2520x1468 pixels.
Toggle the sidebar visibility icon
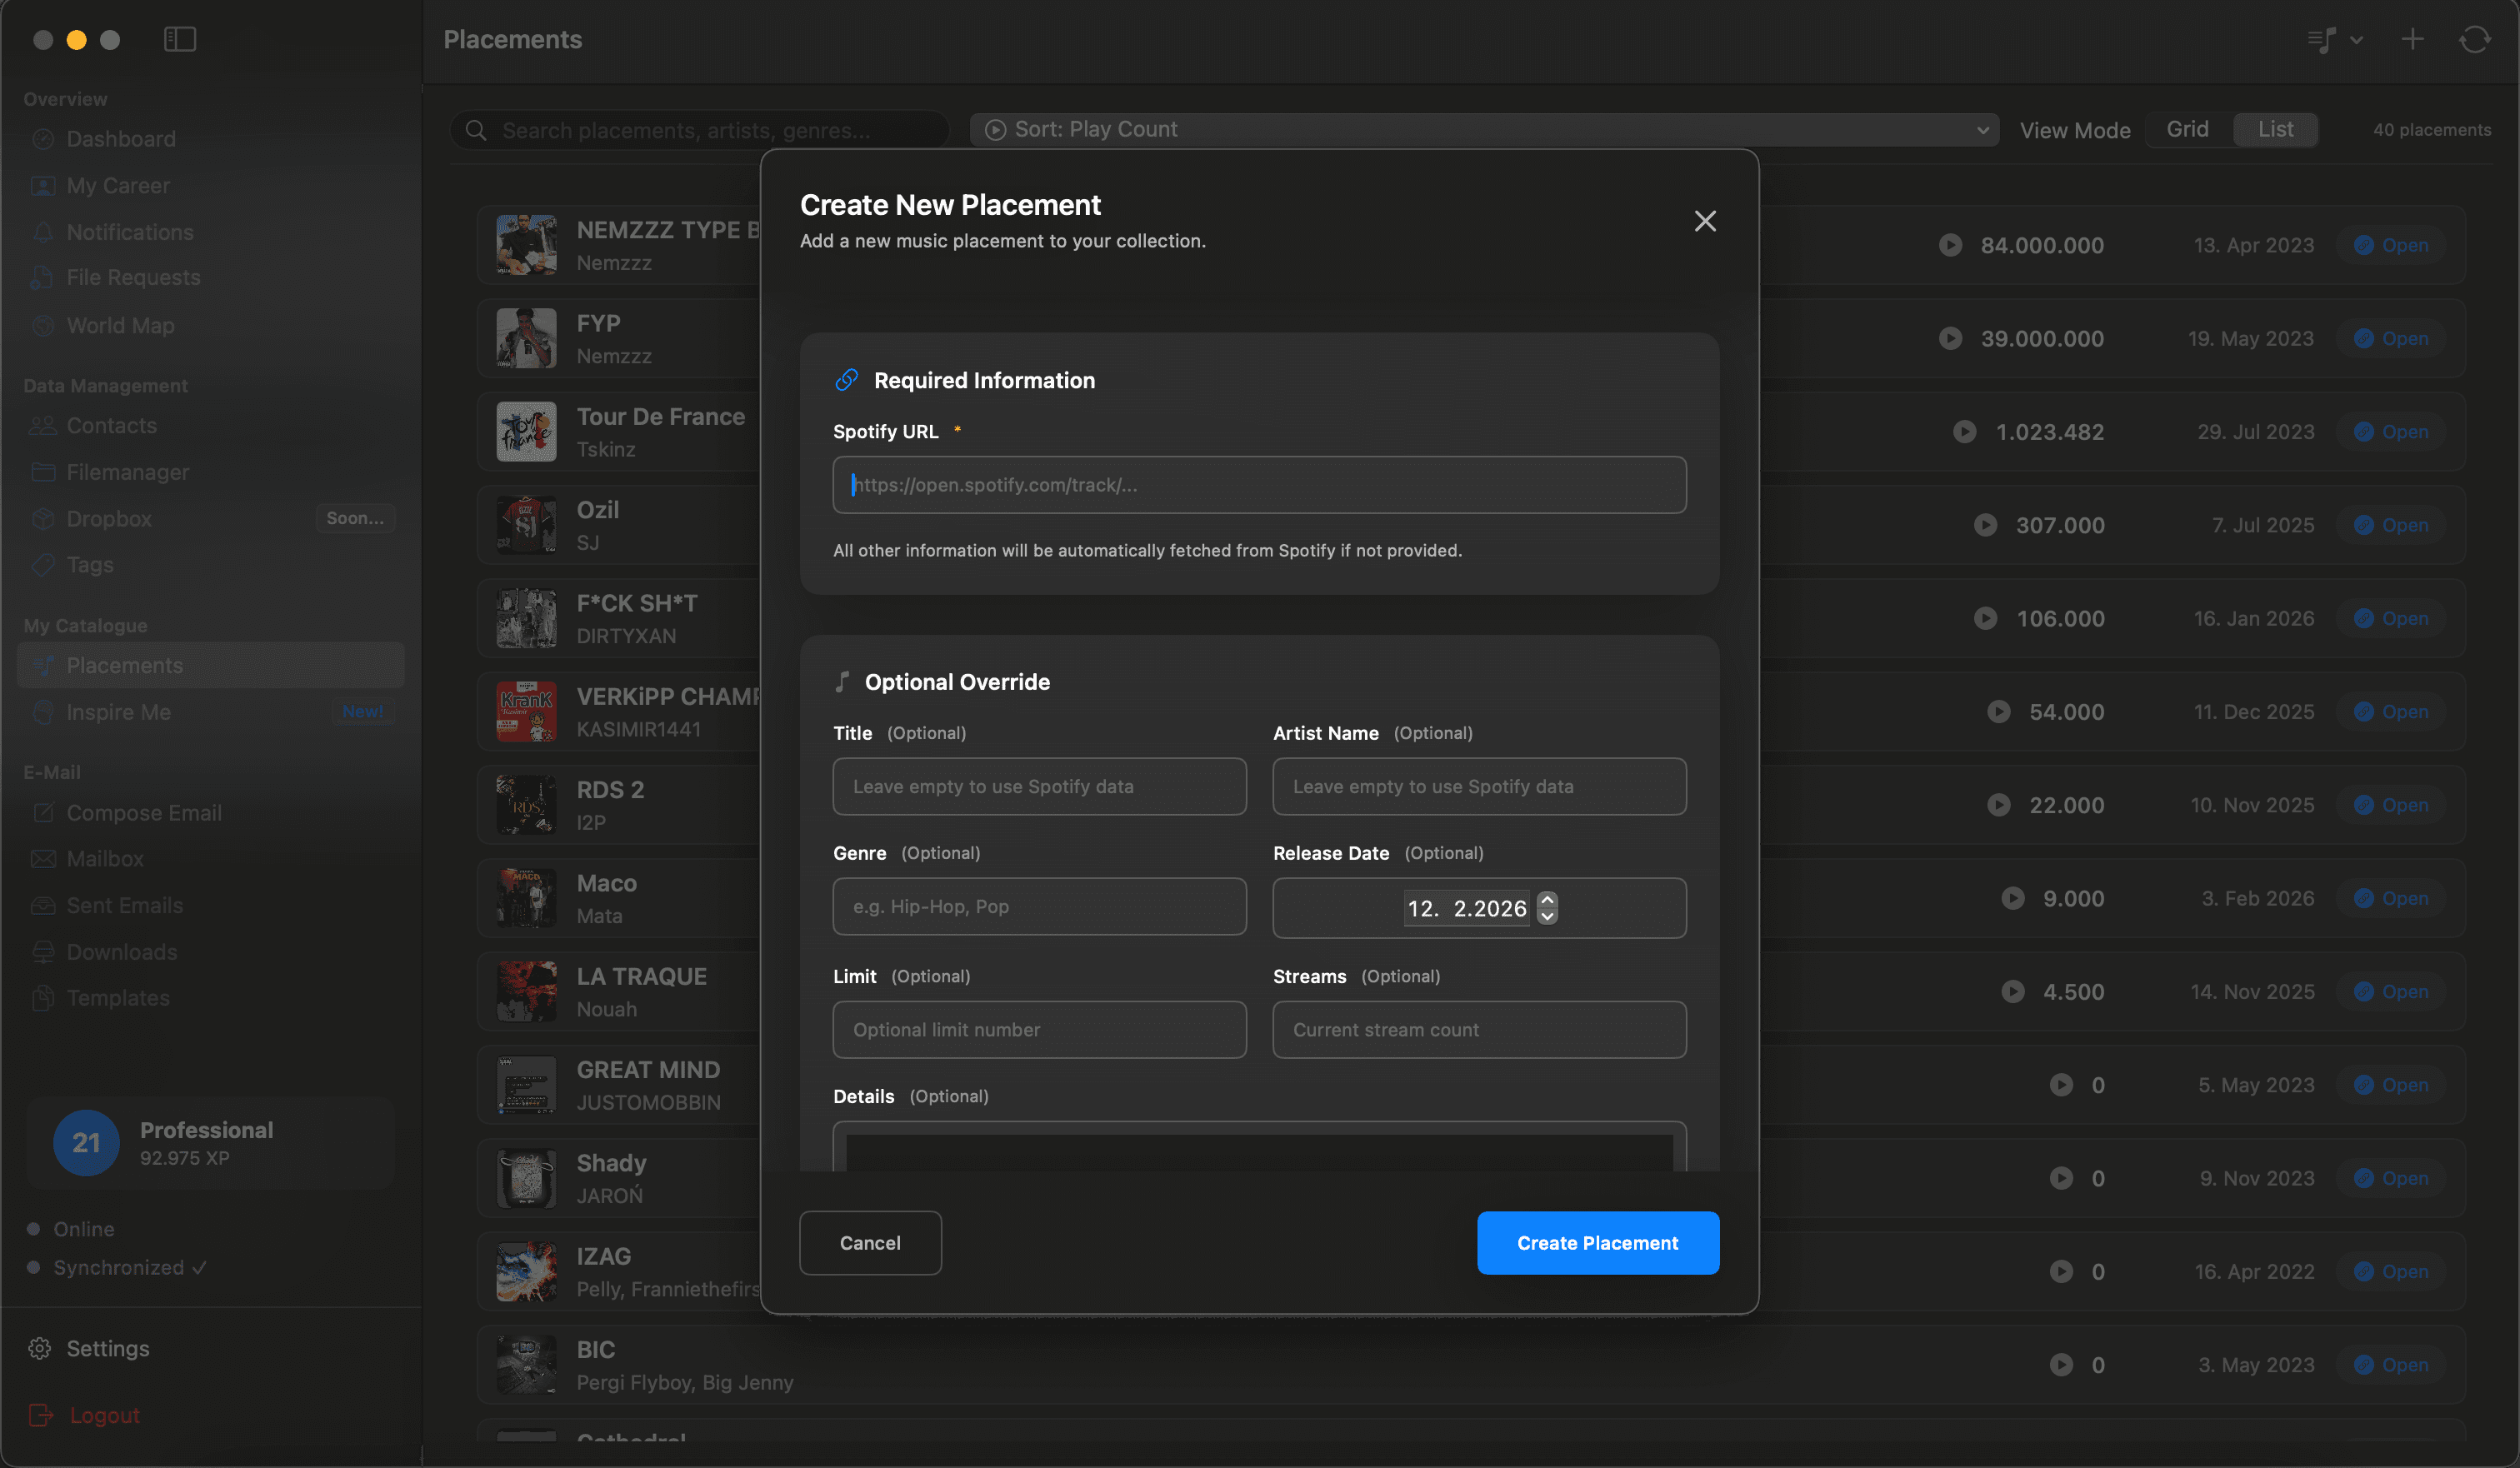point(179,39)
